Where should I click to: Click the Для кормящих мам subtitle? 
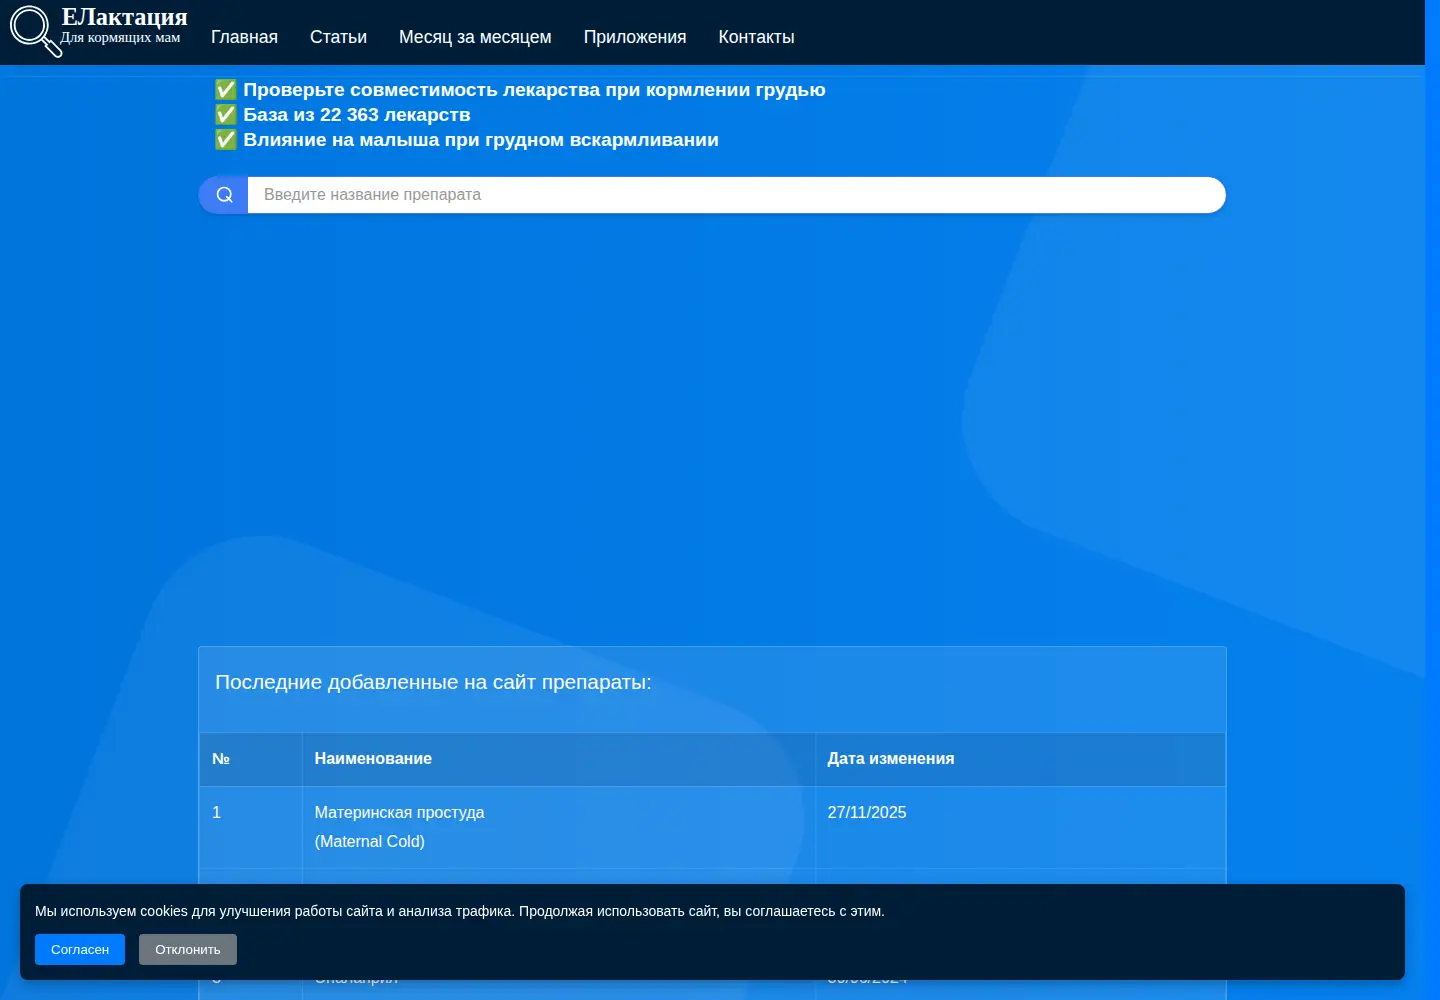tap(120, 38)
